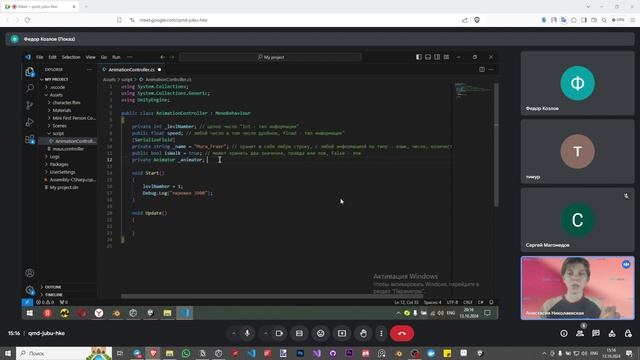
Task: Toggle the Meet microphone button
Action: 247,333
